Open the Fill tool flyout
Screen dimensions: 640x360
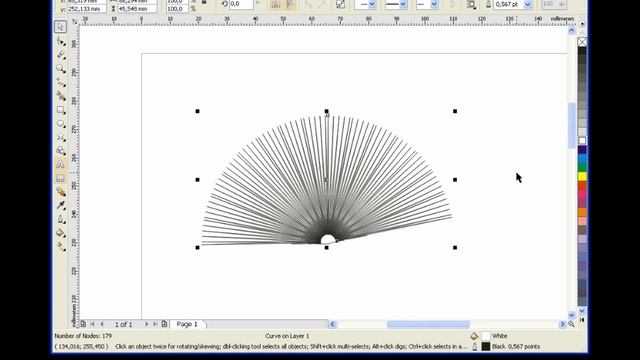click(x=61, y=233)
